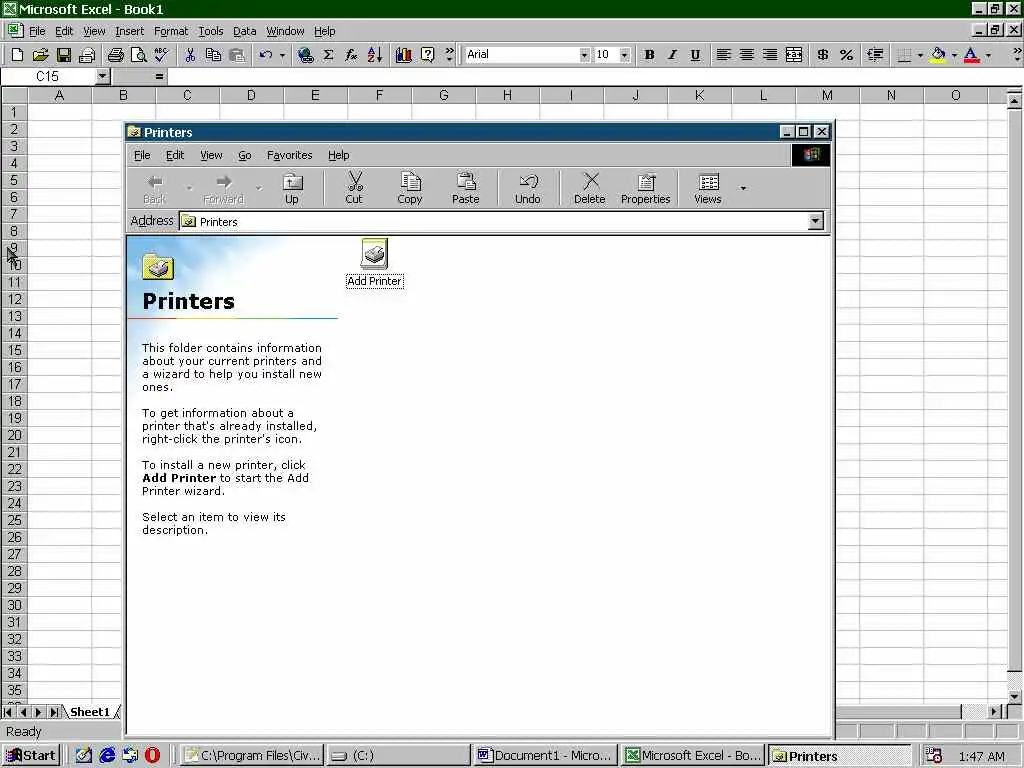Switch to Document1 Microsoft Word taskbar button
The image size is (1024, 768).
(x=546, y=756)
